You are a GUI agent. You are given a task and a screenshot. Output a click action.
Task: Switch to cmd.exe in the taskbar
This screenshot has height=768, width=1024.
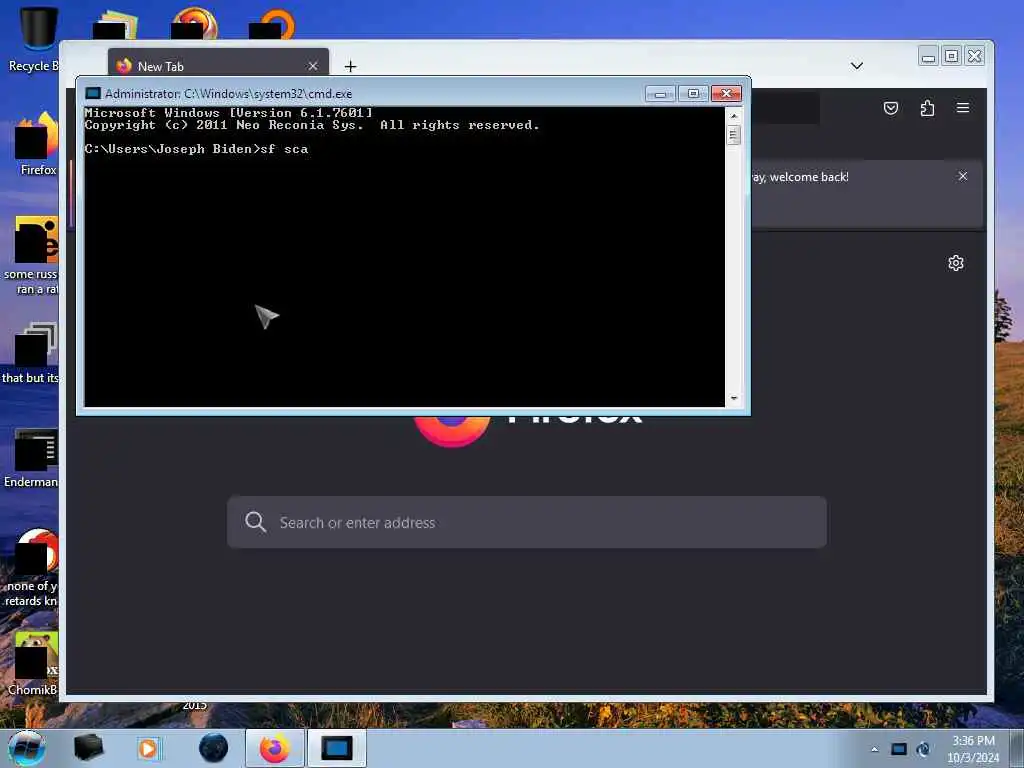[336, 748]
